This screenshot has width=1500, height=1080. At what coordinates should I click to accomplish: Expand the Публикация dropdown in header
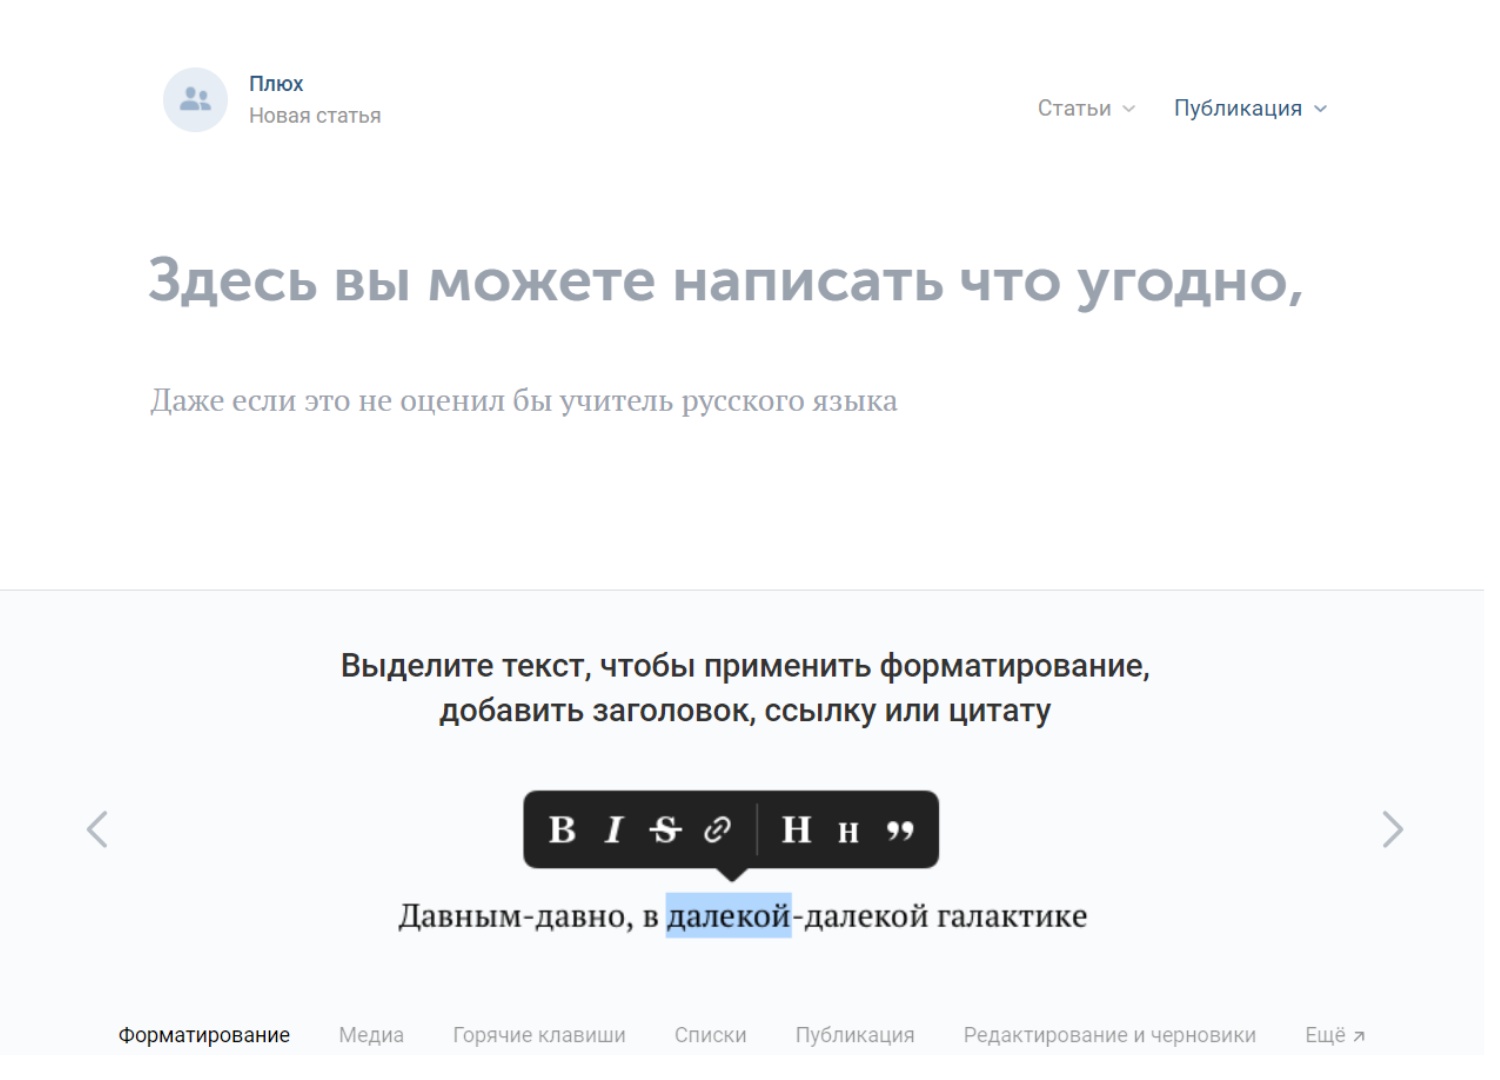pyautogui.click(x=1250, y=108)
